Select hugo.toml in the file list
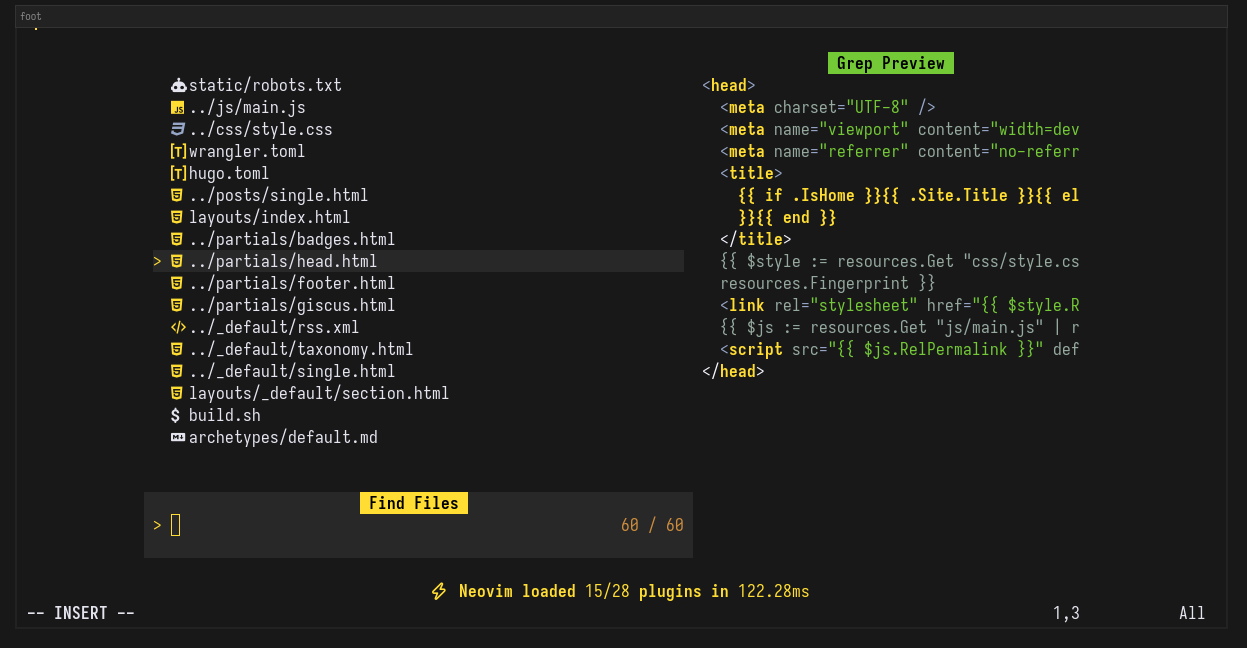Screen dimensions: 1247x648 point(228,174)
